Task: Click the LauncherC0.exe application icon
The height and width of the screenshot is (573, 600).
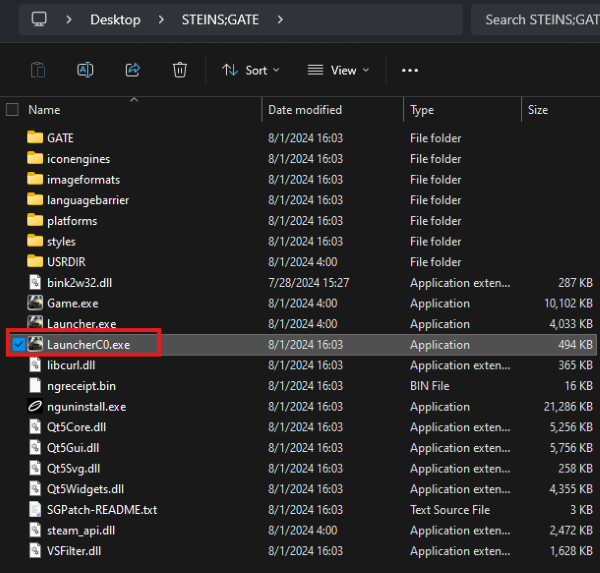Action: 35,344
